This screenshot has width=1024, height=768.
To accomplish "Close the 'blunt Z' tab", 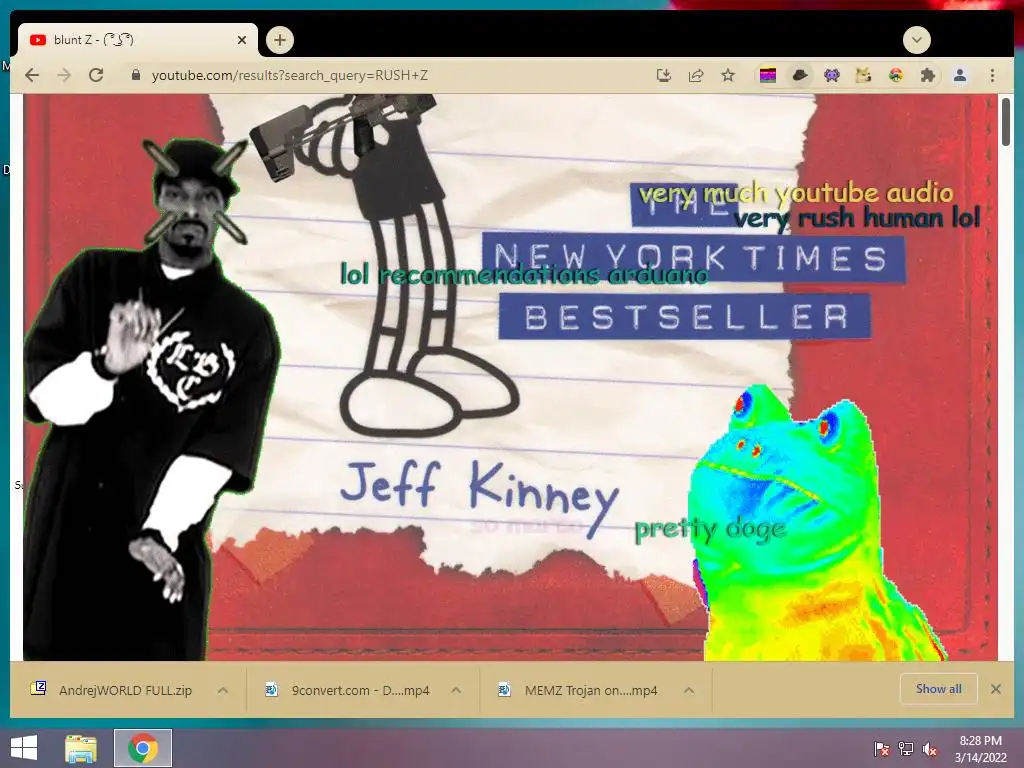I will (x=242, y=40).
